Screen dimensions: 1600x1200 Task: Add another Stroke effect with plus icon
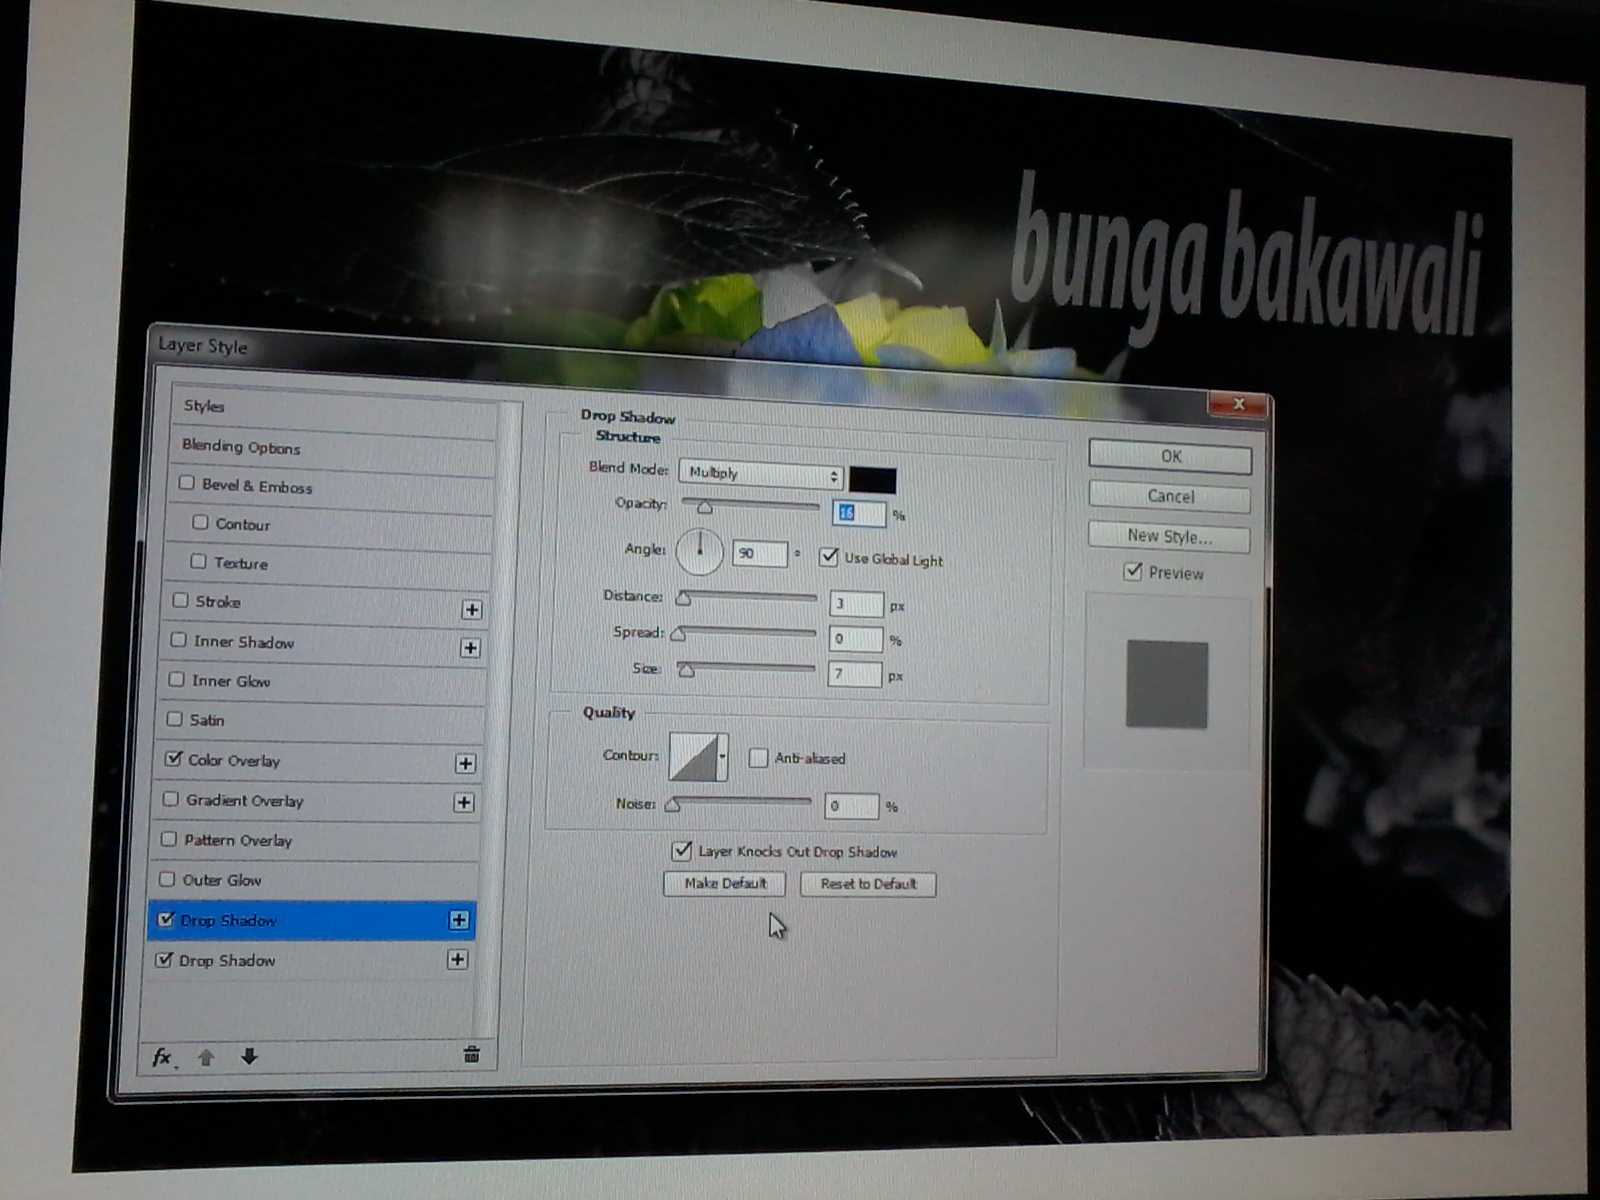click(x=472, y=610)
